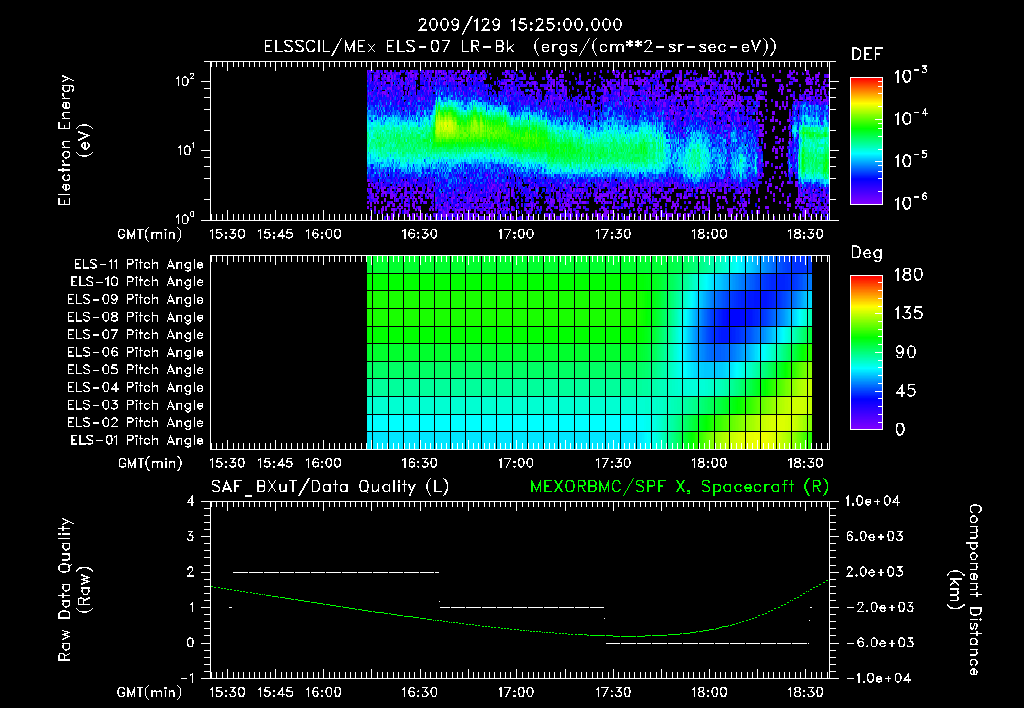Click the DEF color scale bar
The height and width of the screenshot is (708, 1024).
866,140
